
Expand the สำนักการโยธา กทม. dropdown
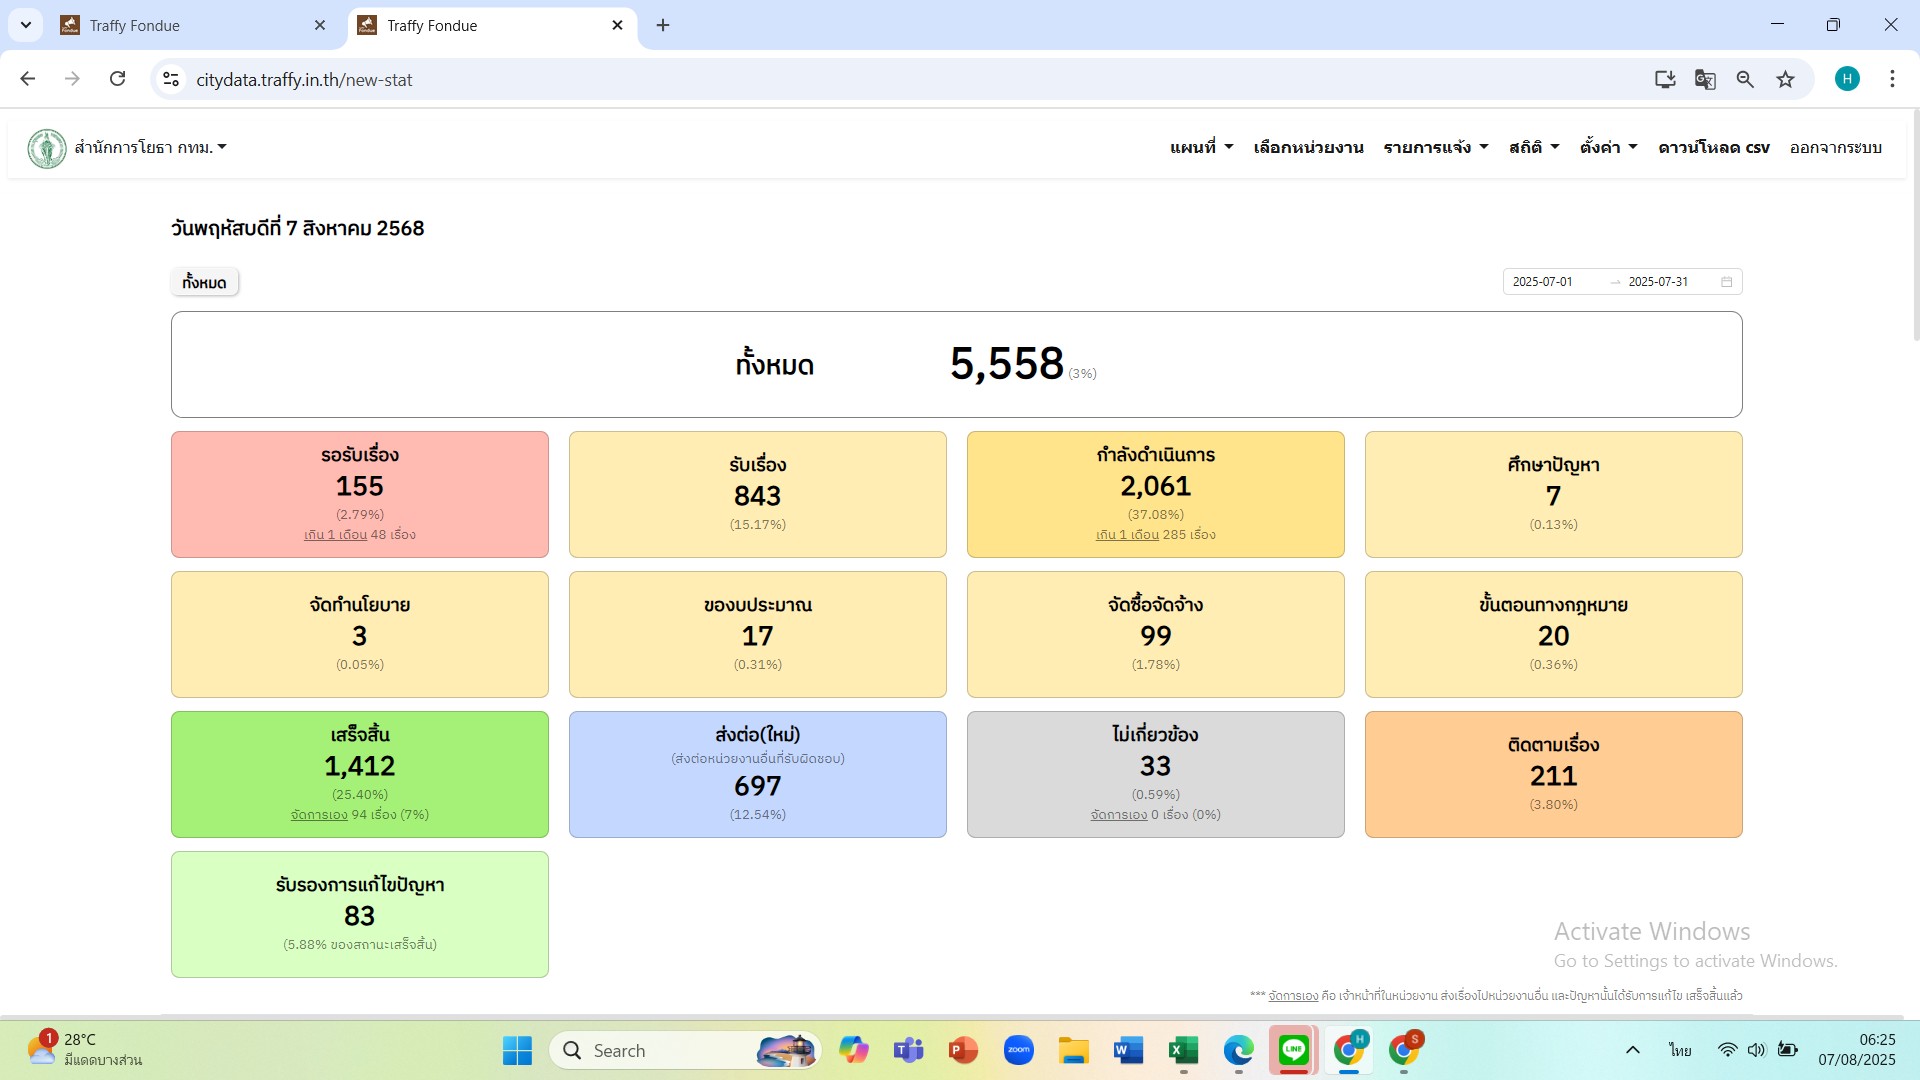(151, 147)
